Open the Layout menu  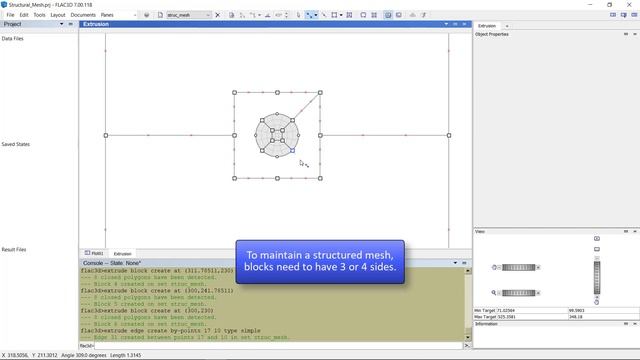pyautogui.click(x=58, y=15)
